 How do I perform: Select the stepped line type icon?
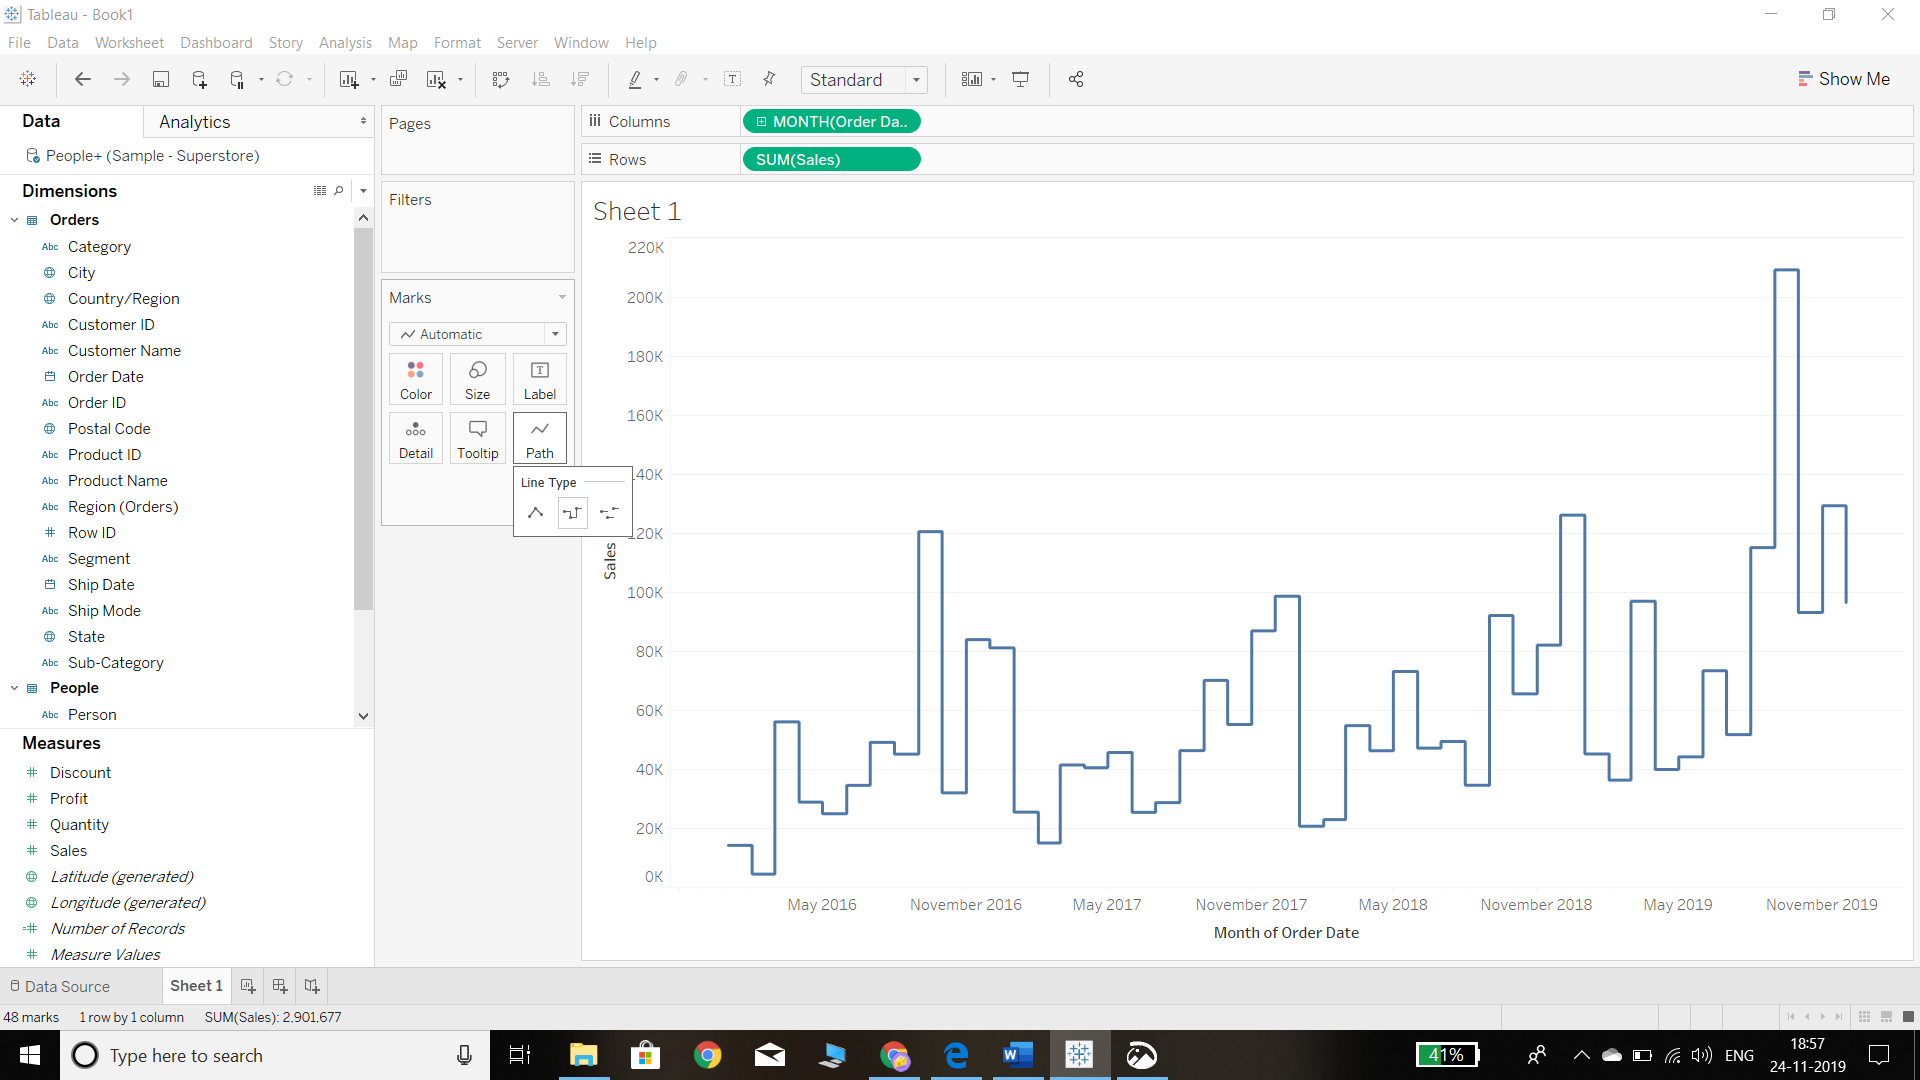[x=572, y=513]
